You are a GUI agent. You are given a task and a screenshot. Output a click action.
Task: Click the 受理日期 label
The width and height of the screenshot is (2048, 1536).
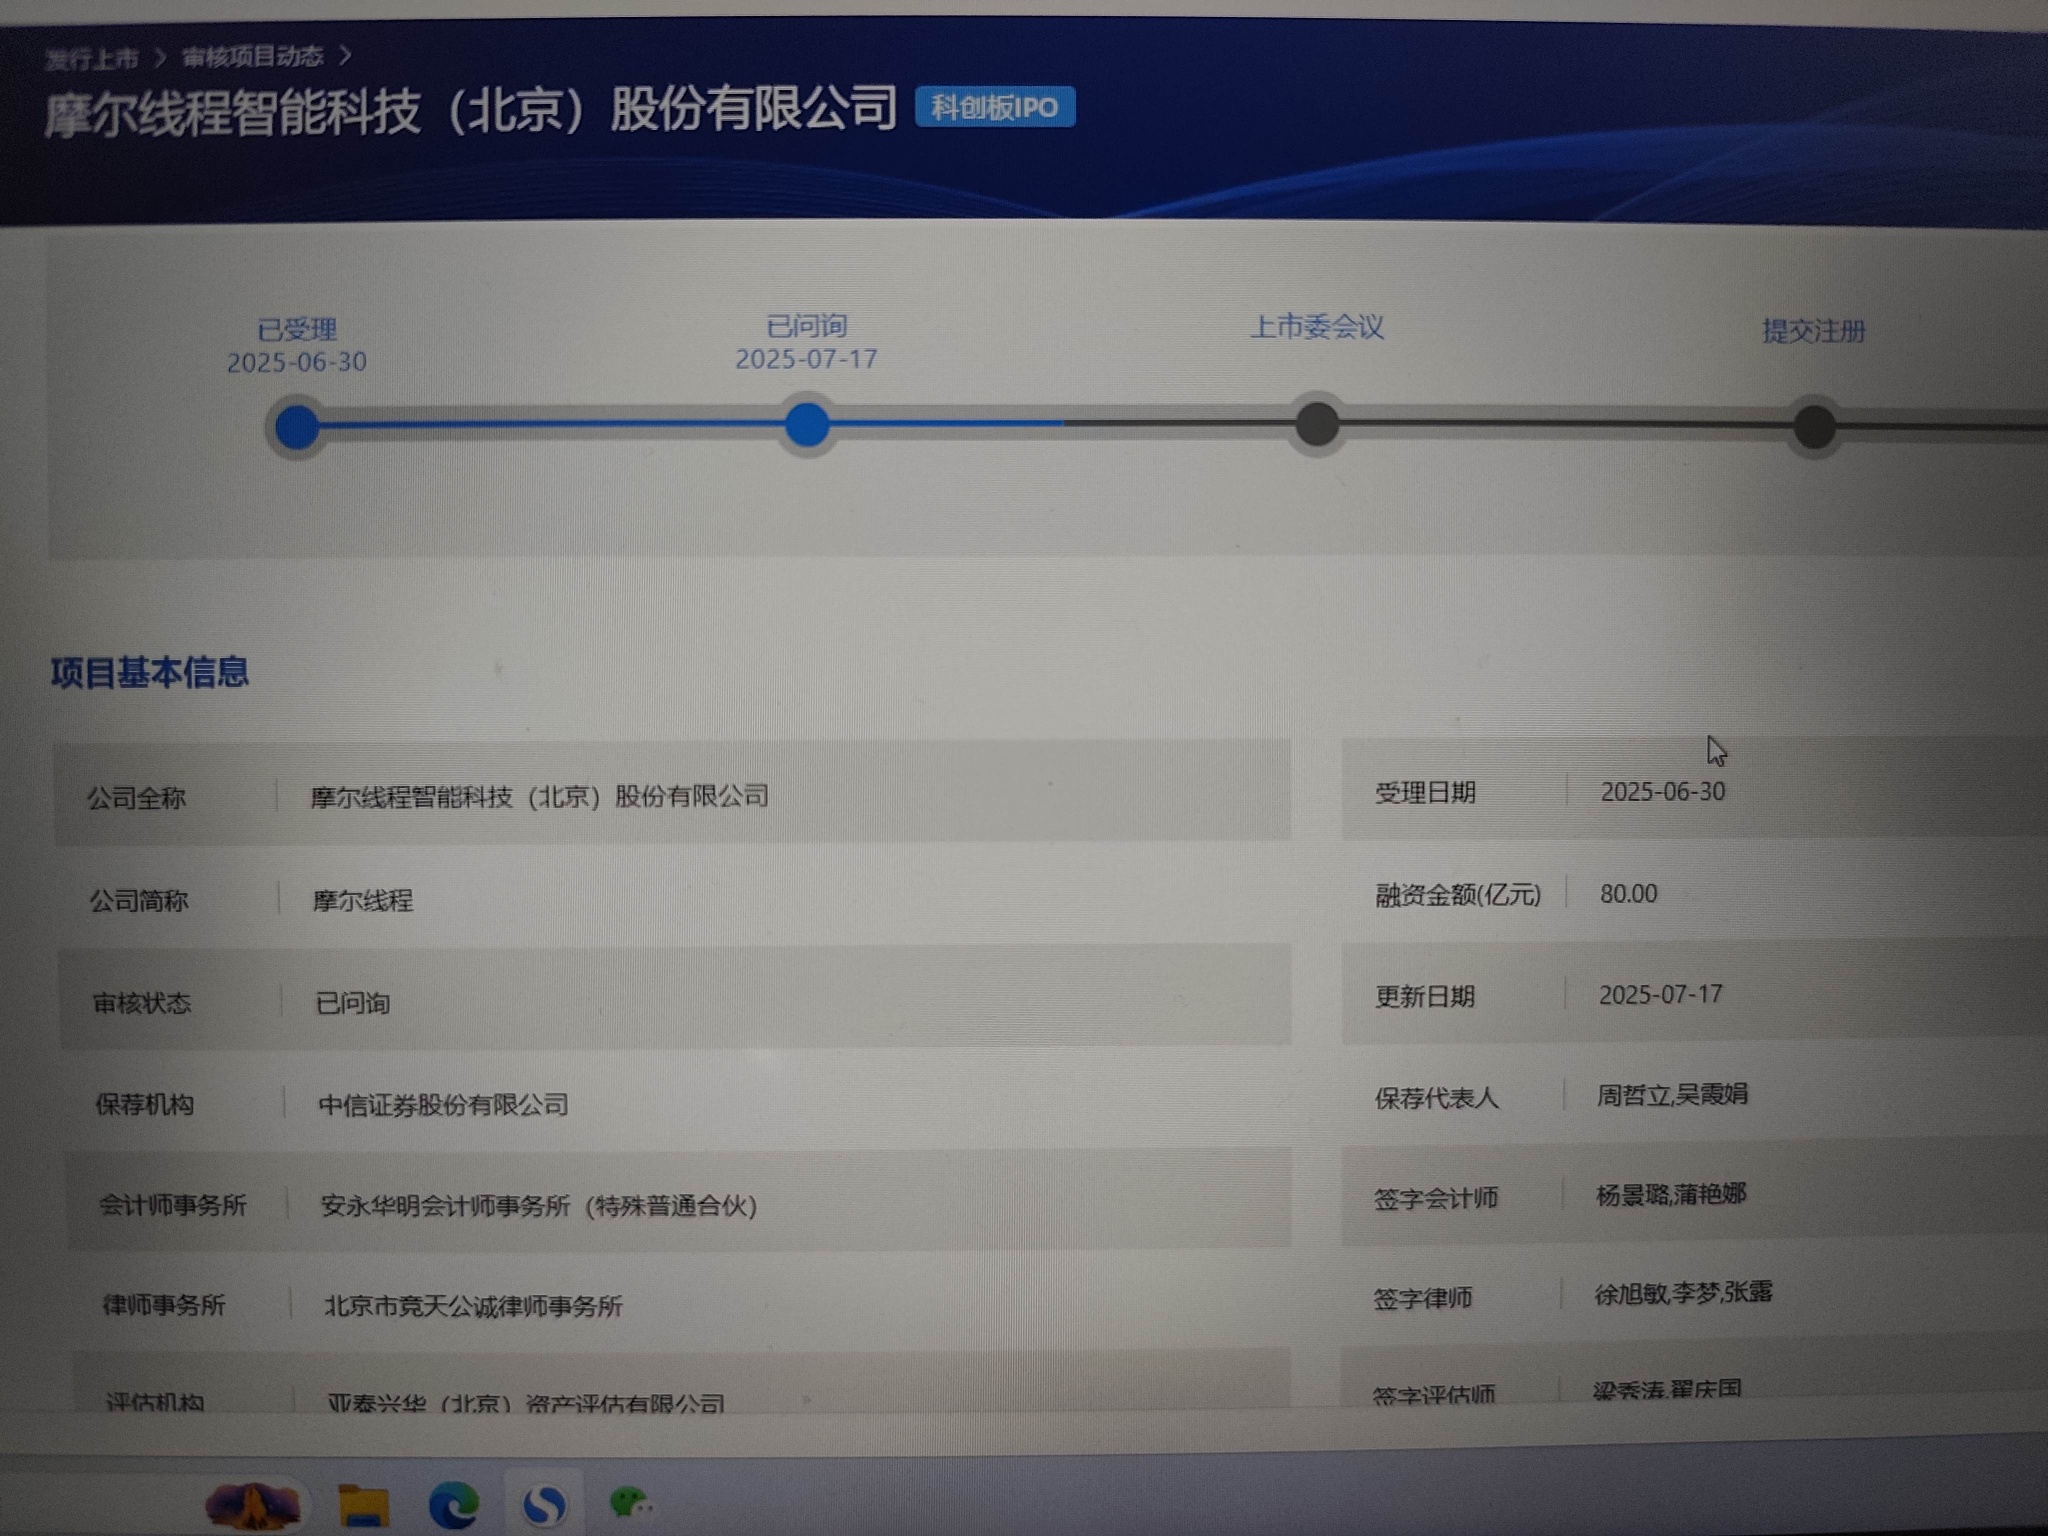pos(1425,794)
